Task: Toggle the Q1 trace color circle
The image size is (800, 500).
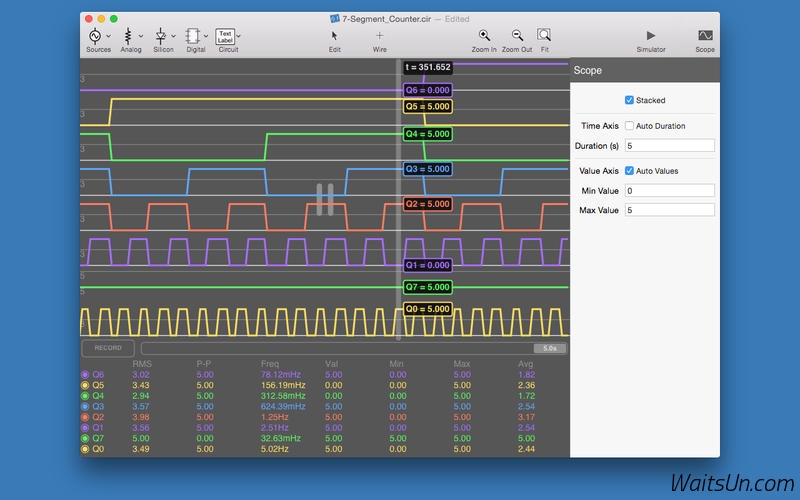Action: point(85,428)
